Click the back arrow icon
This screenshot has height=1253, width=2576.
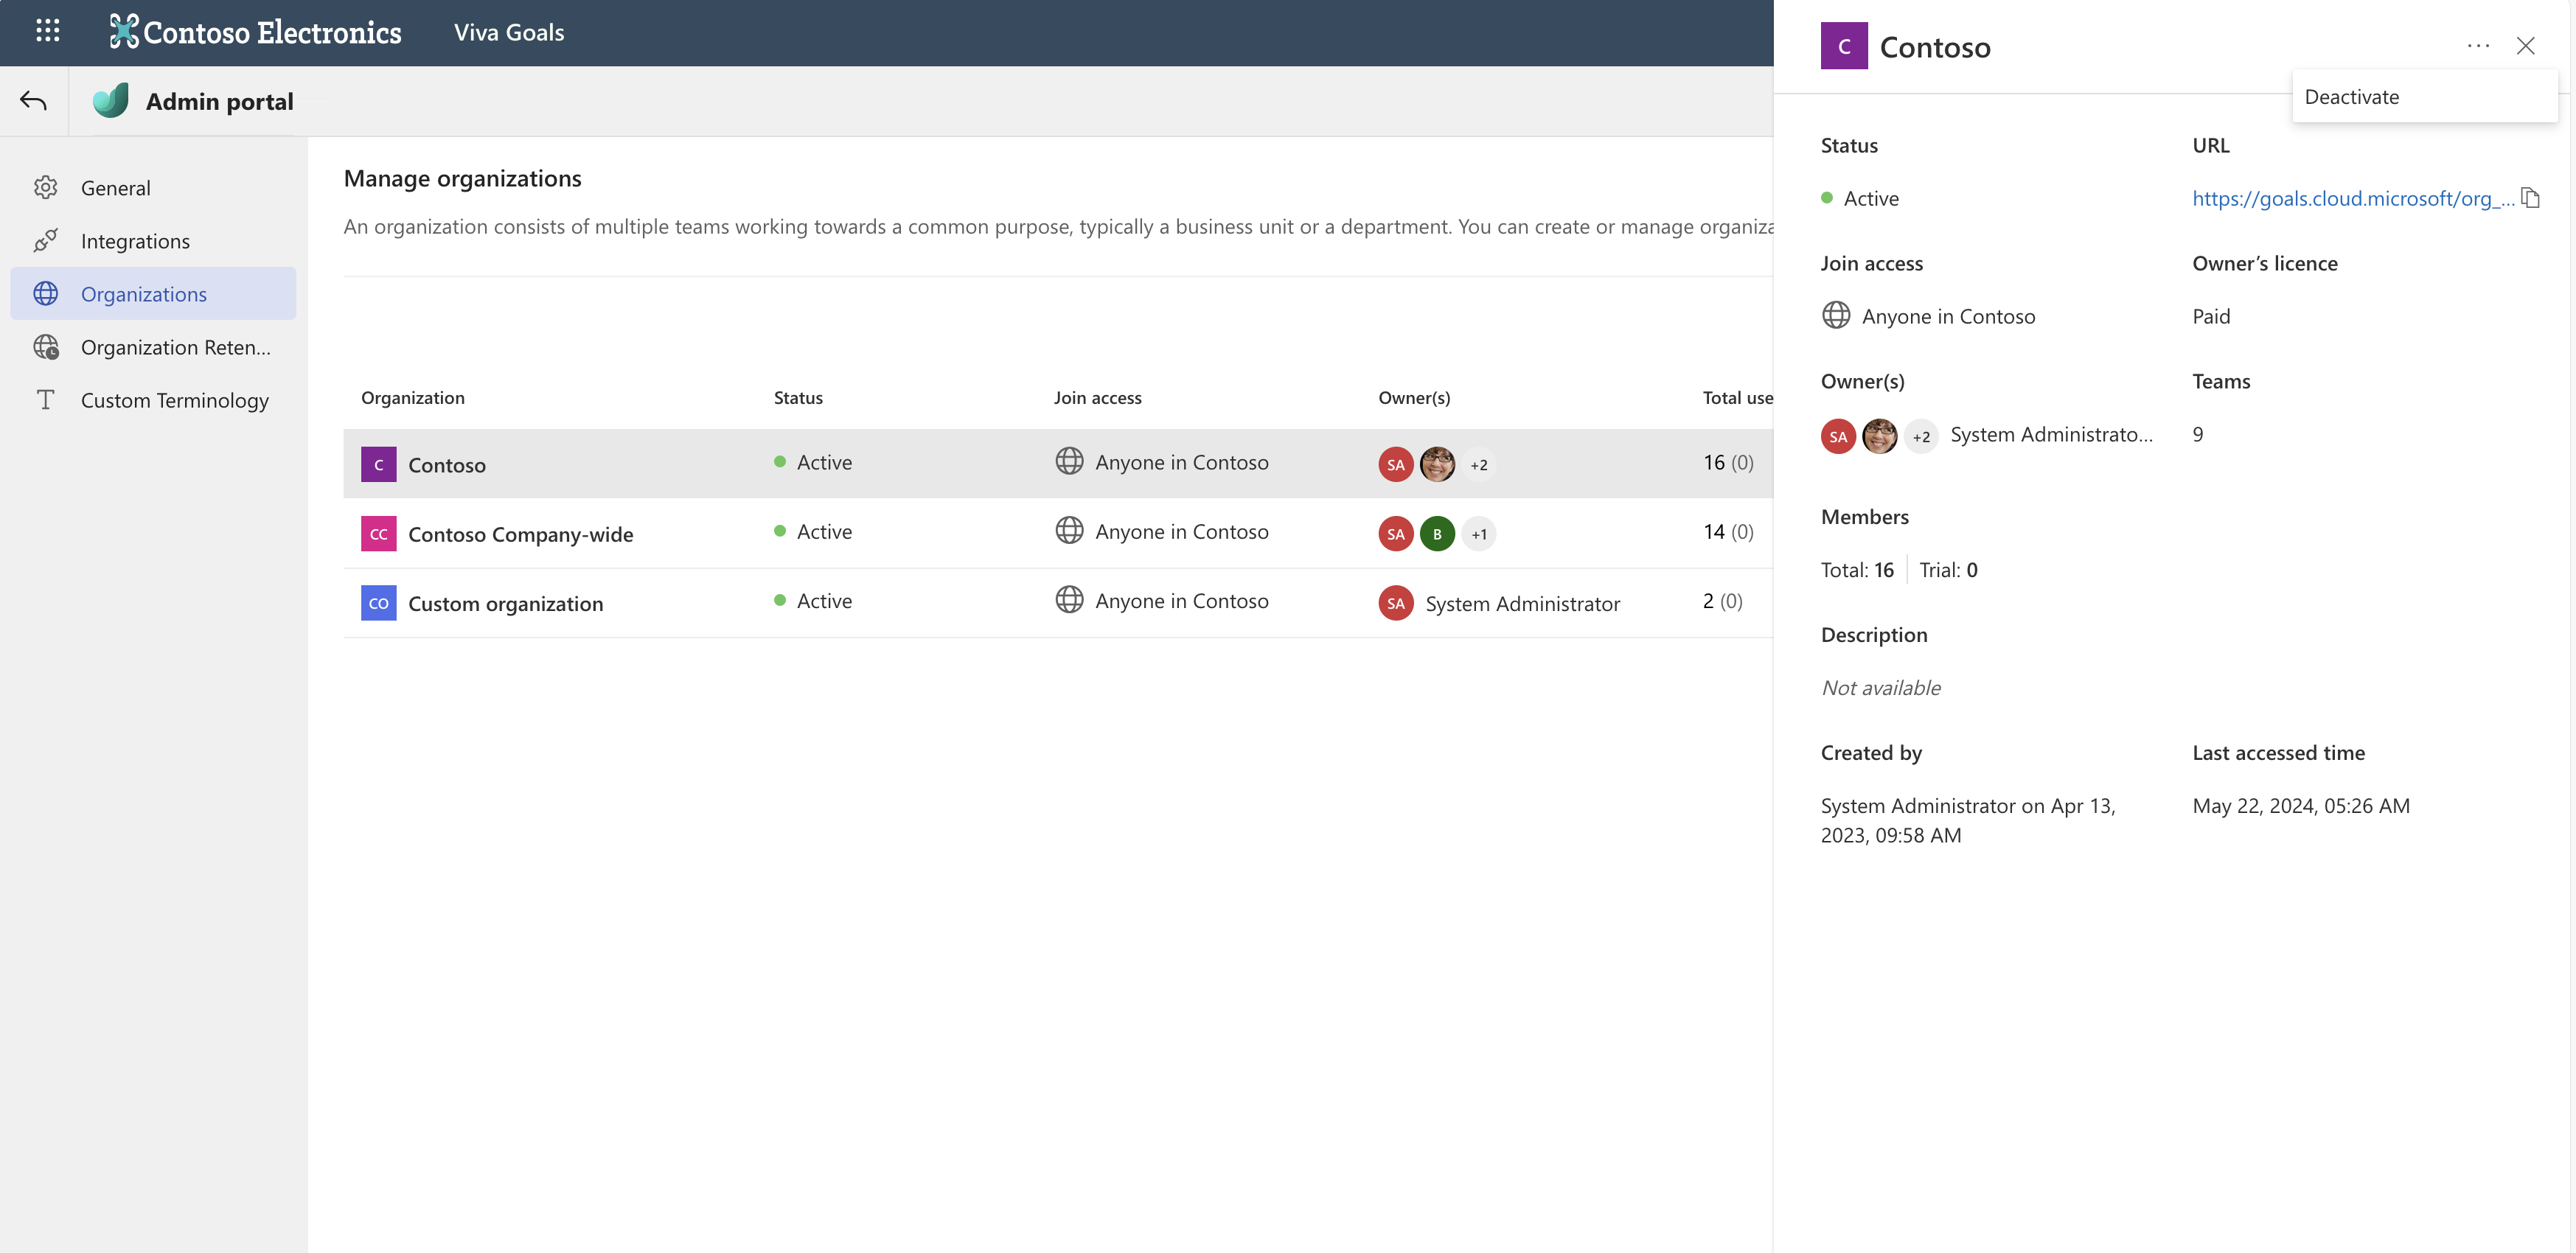tap(33, 101)
